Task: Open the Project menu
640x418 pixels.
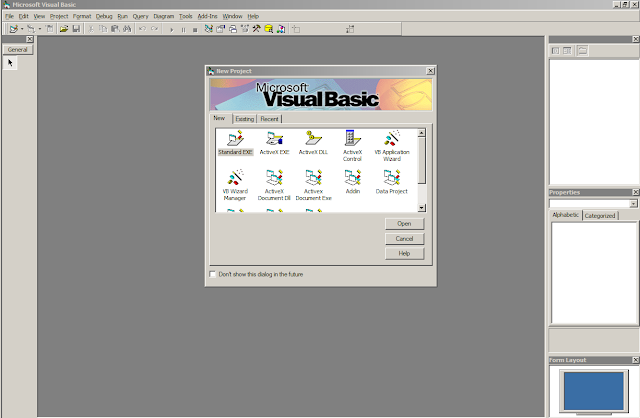Action: point(59,16)
